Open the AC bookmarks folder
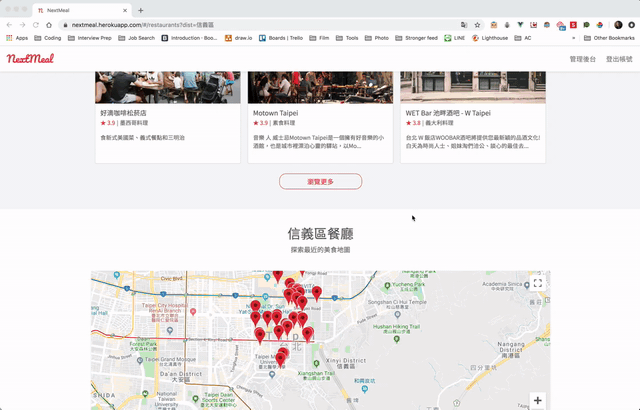The width and height of the screenshot is (640, 410). [523, 38]
